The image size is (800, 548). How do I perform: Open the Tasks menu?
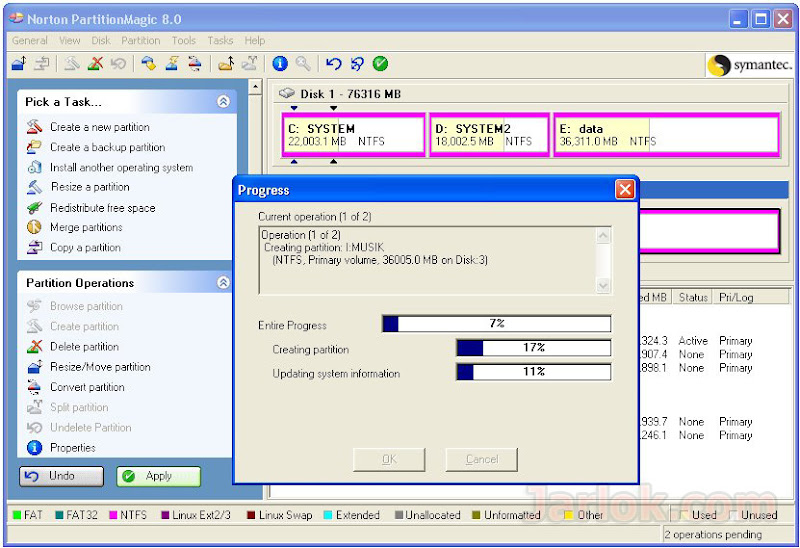220,40
